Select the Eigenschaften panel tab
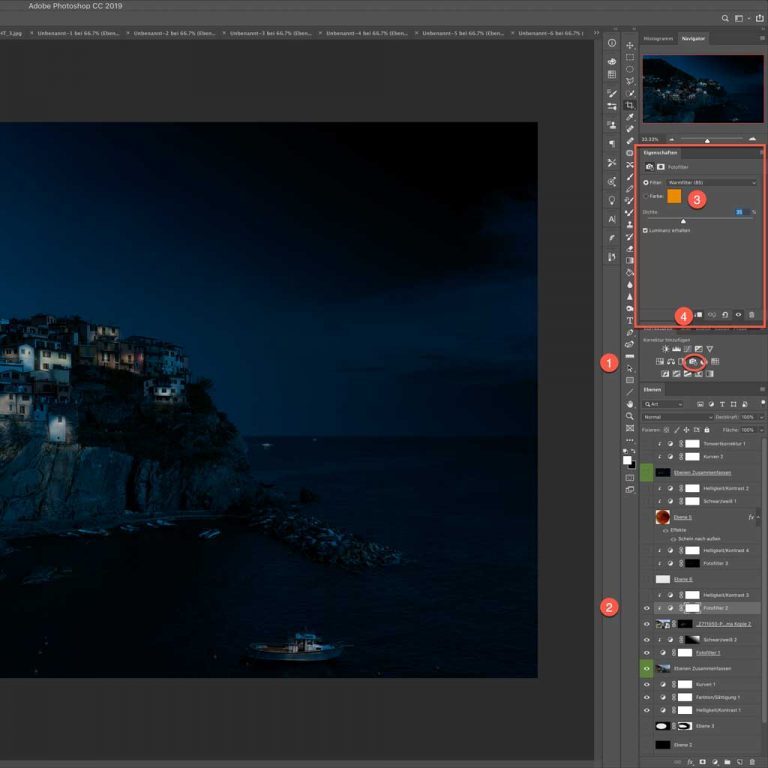 pos(660,153)
